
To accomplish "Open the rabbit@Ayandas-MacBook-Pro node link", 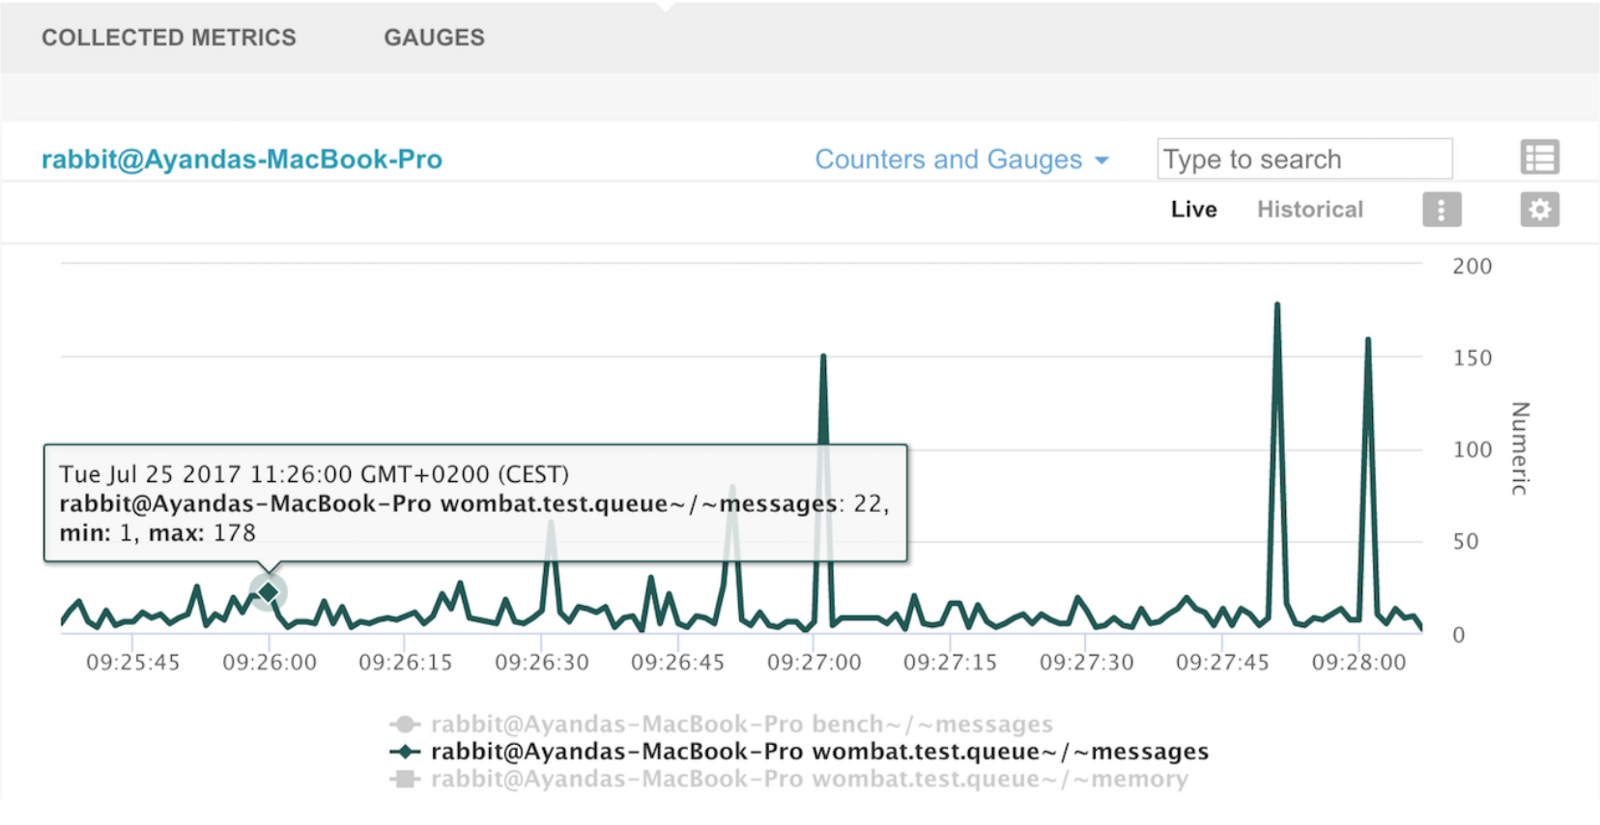I will [242, 160].
